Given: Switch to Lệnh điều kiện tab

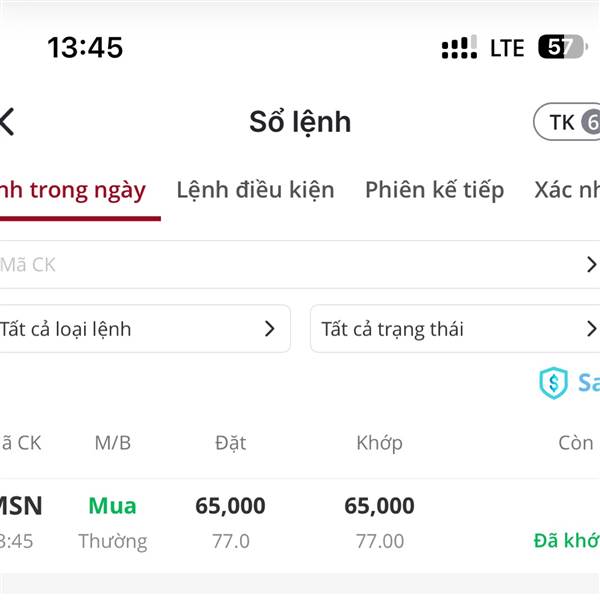Looking at the screenshot, I should tap(255, 190).
